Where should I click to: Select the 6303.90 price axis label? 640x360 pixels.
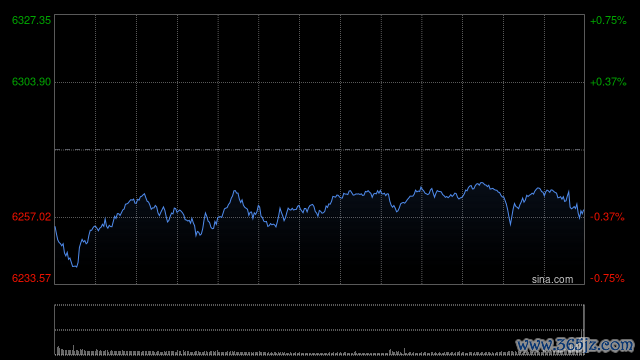(x=31, y=82)
